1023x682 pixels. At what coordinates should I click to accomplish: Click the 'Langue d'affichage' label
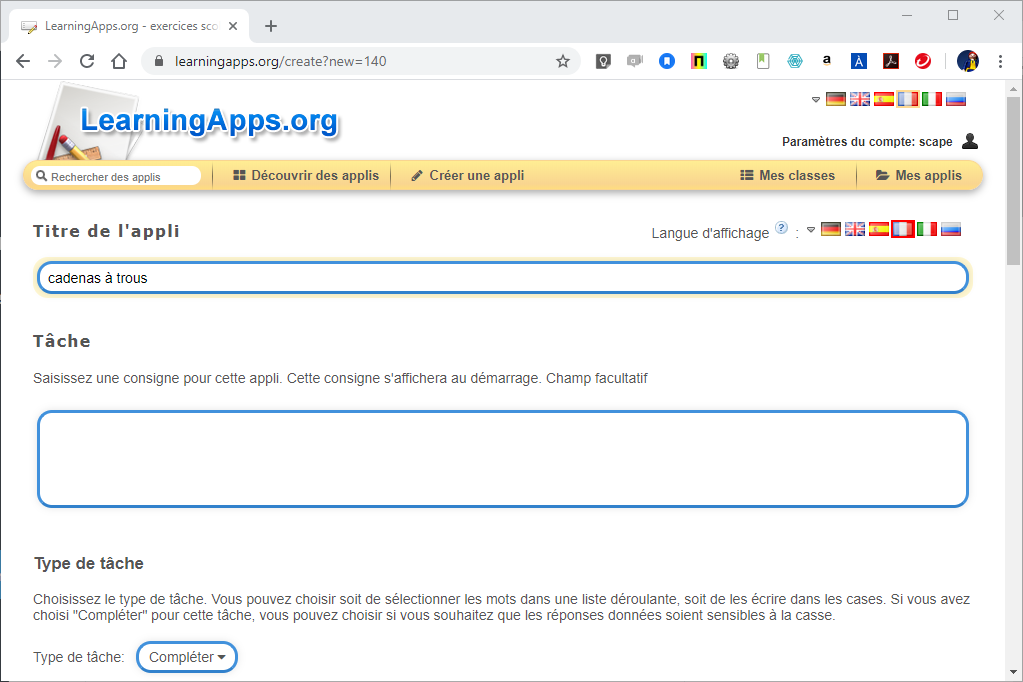tap(710, 233)
